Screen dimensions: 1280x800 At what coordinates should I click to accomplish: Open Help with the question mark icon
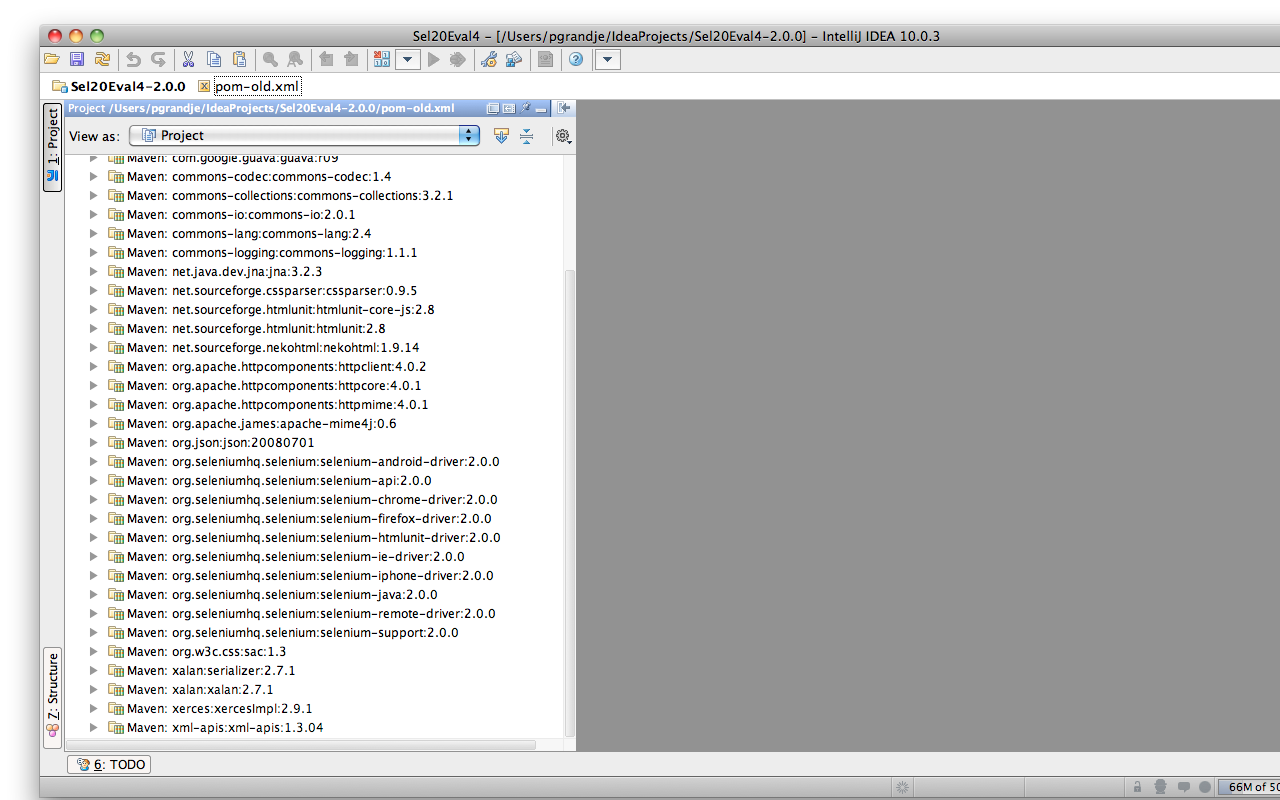tap(576, 60)
